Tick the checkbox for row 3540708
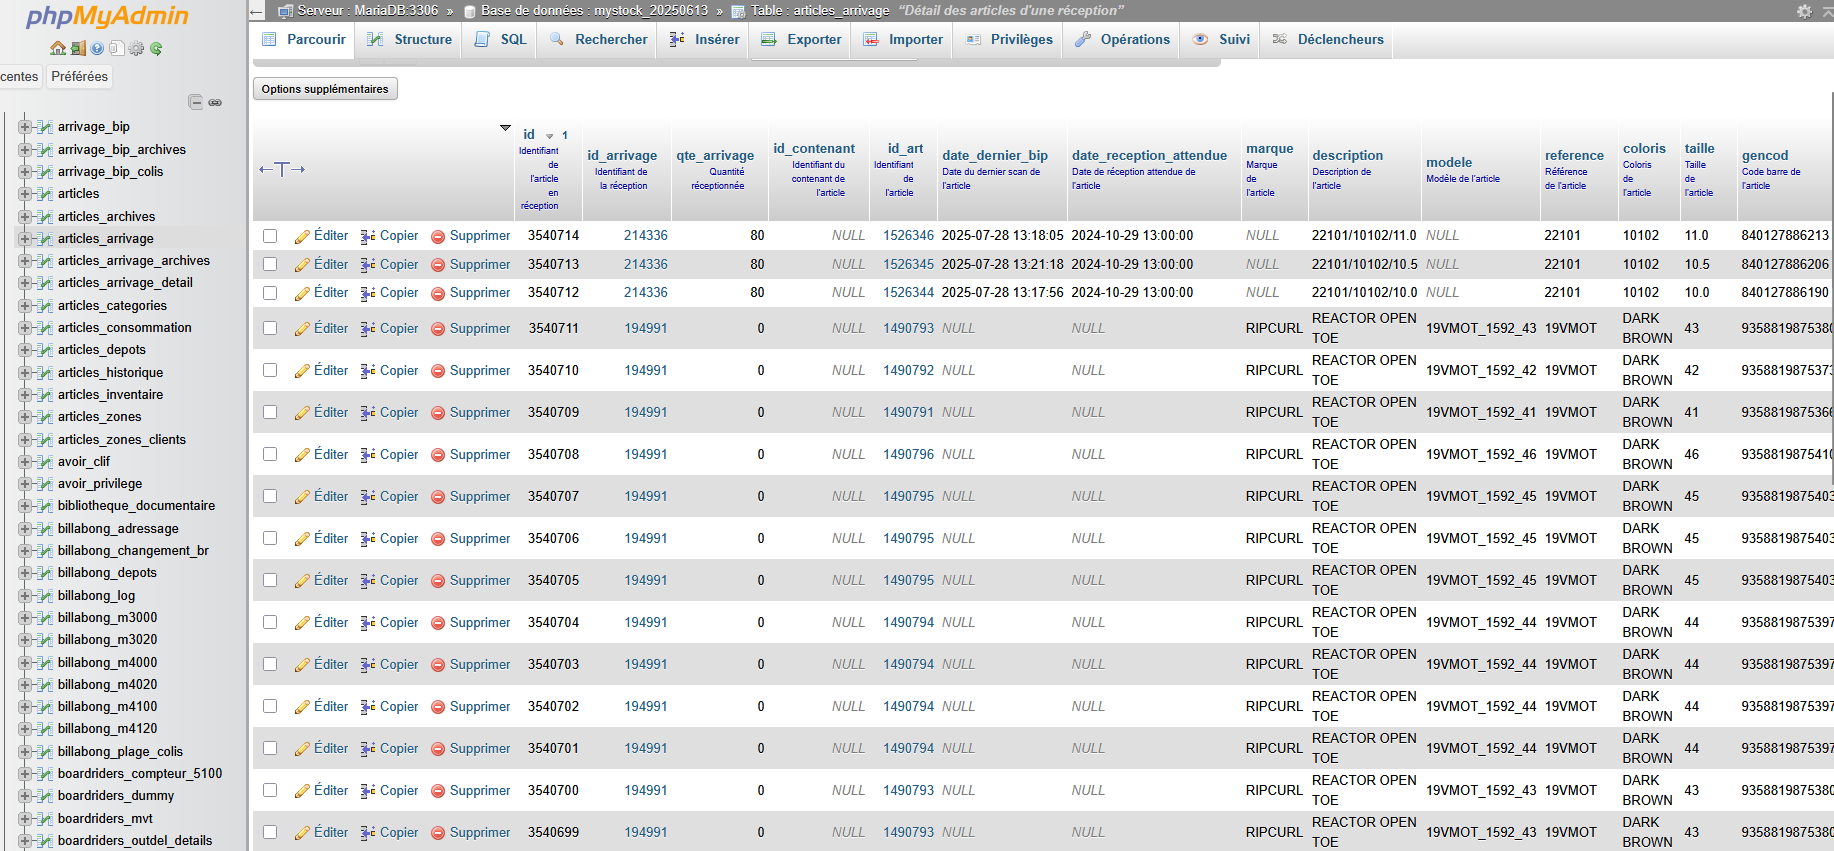The height and width of the screenshot is (851, 1834). (270, 454)
